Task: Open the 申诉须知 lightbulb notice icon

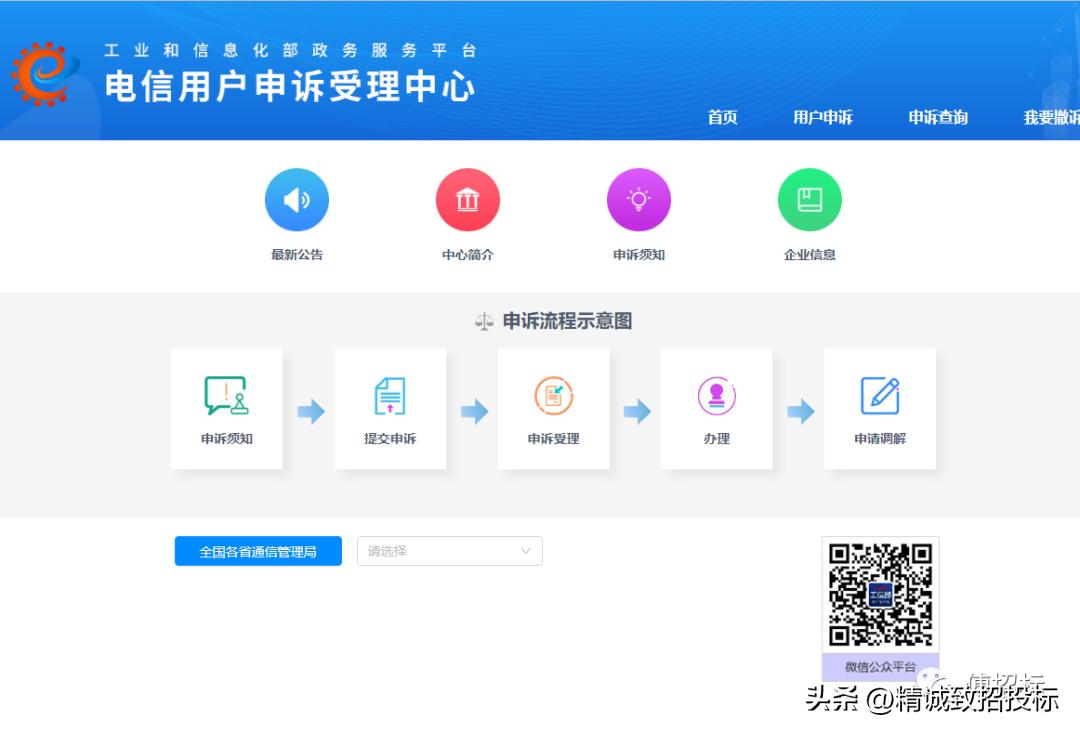Action: tap(638, 199)
